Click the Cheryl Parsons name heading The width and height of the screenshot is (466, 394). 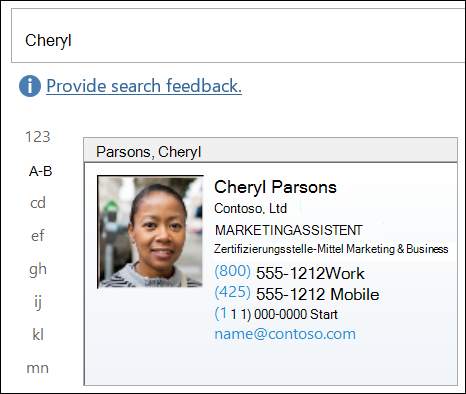coord(275,187)
